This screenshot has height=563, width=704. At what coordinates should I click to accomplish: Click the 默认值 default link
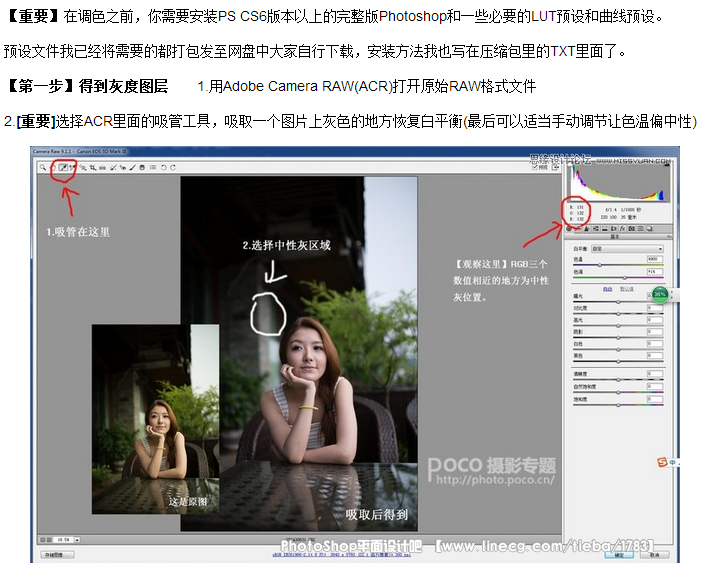[x=627, y=289]
